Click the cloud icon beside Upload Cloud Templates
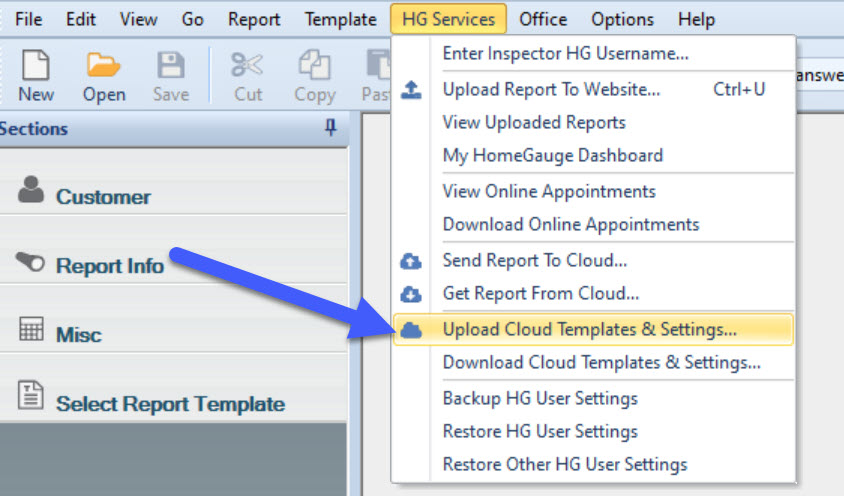 (411, 330)
